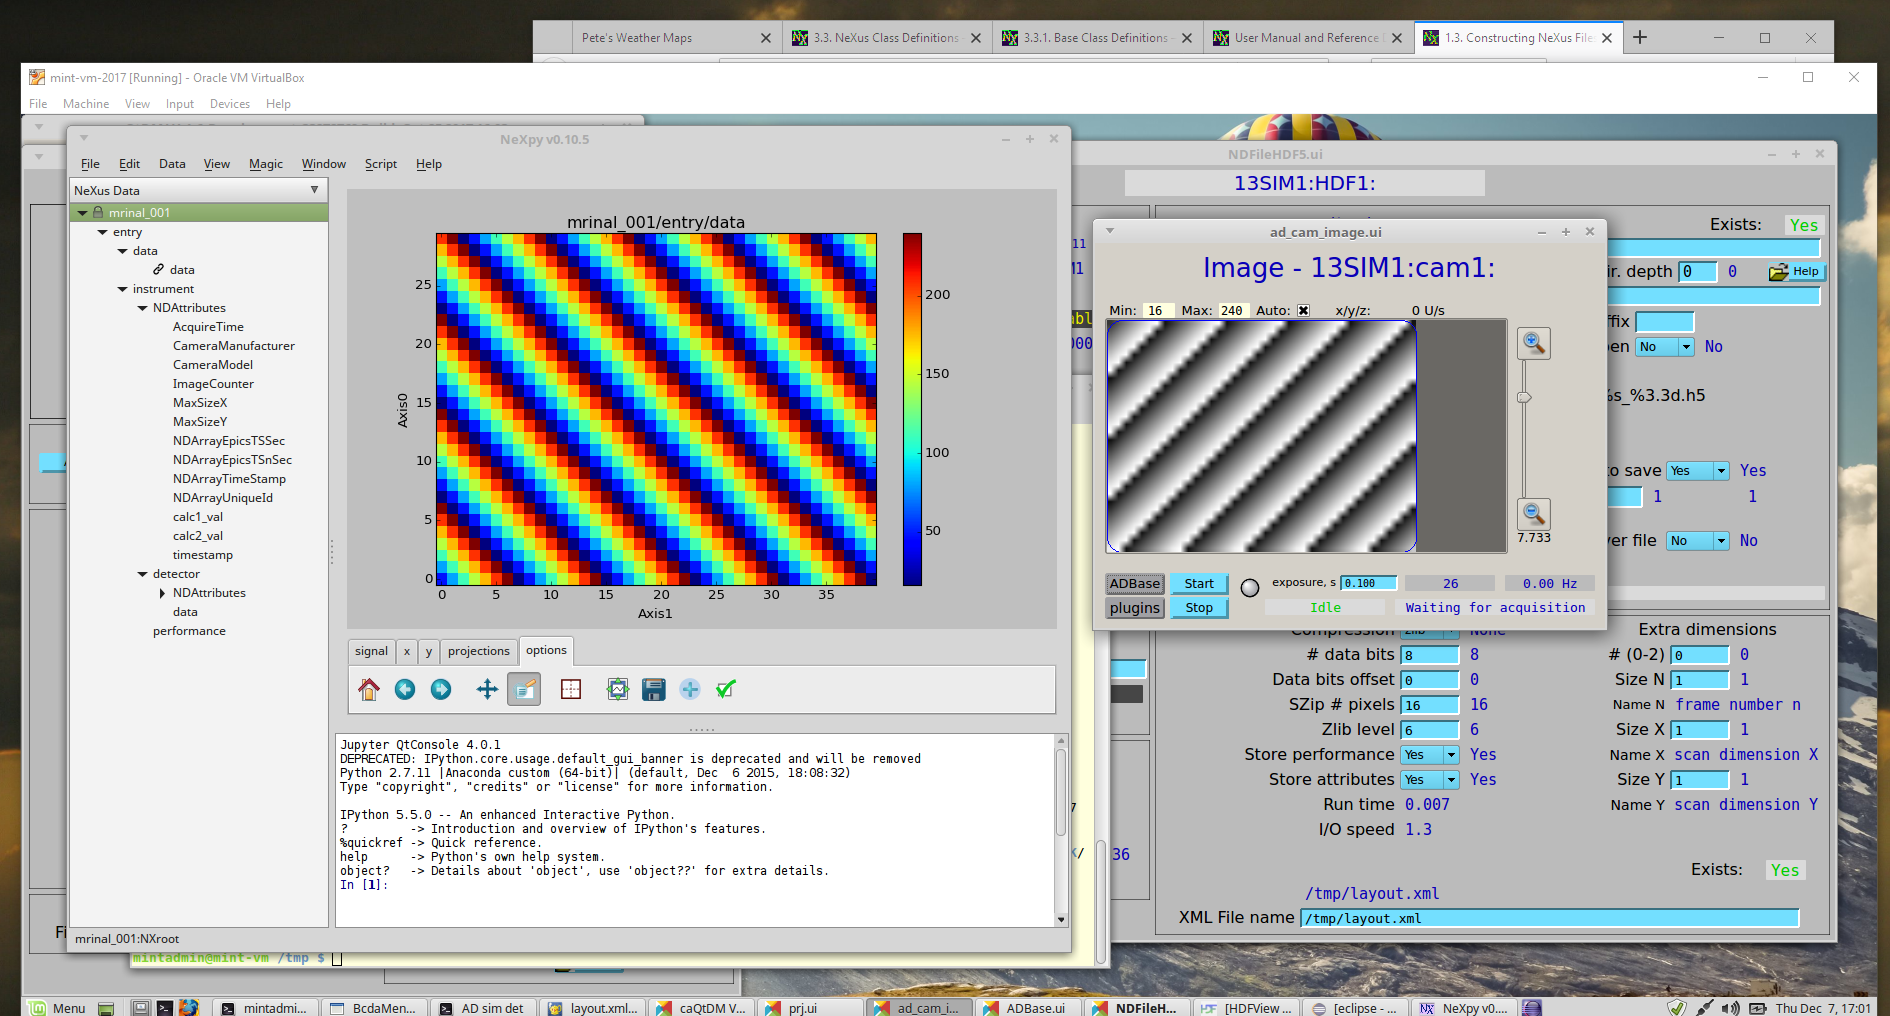Click zoom out magnifier on camera image
Screen dimensions: 1890x1016
click(x=1533, y=514)
